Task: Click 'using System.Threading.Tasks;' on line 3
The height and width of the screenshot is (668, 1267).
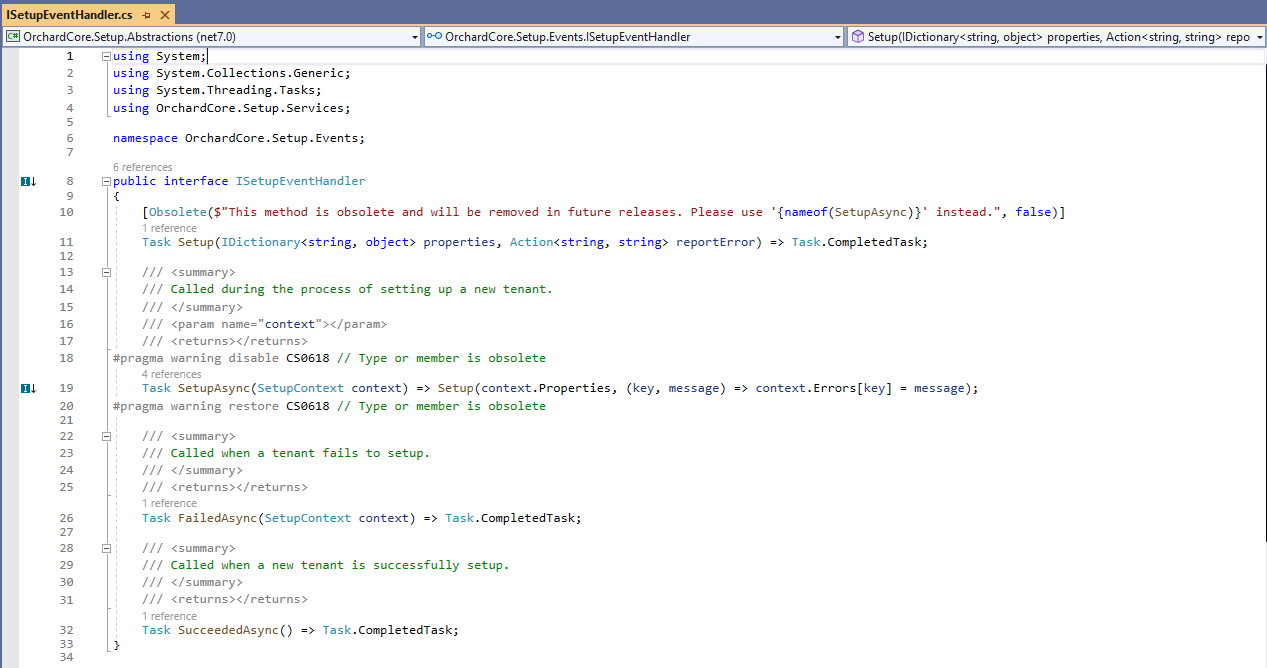Action: 217,90
